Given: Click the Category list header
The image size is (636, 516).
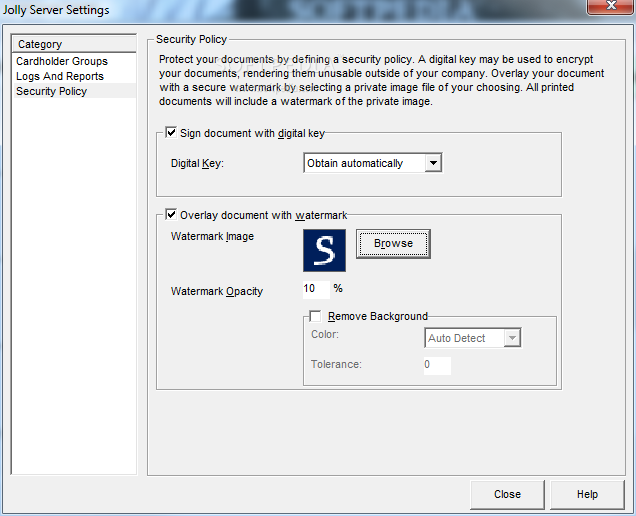Looking at the screenshot, I should 74,44.
